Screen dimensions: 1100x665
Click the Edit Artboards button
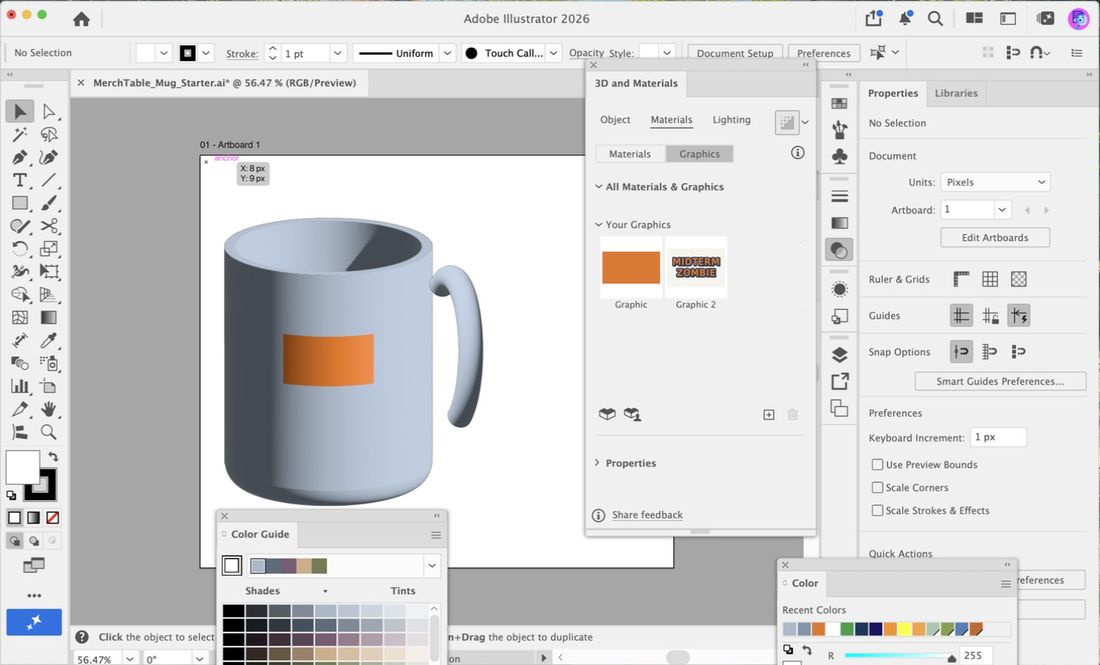995,238
